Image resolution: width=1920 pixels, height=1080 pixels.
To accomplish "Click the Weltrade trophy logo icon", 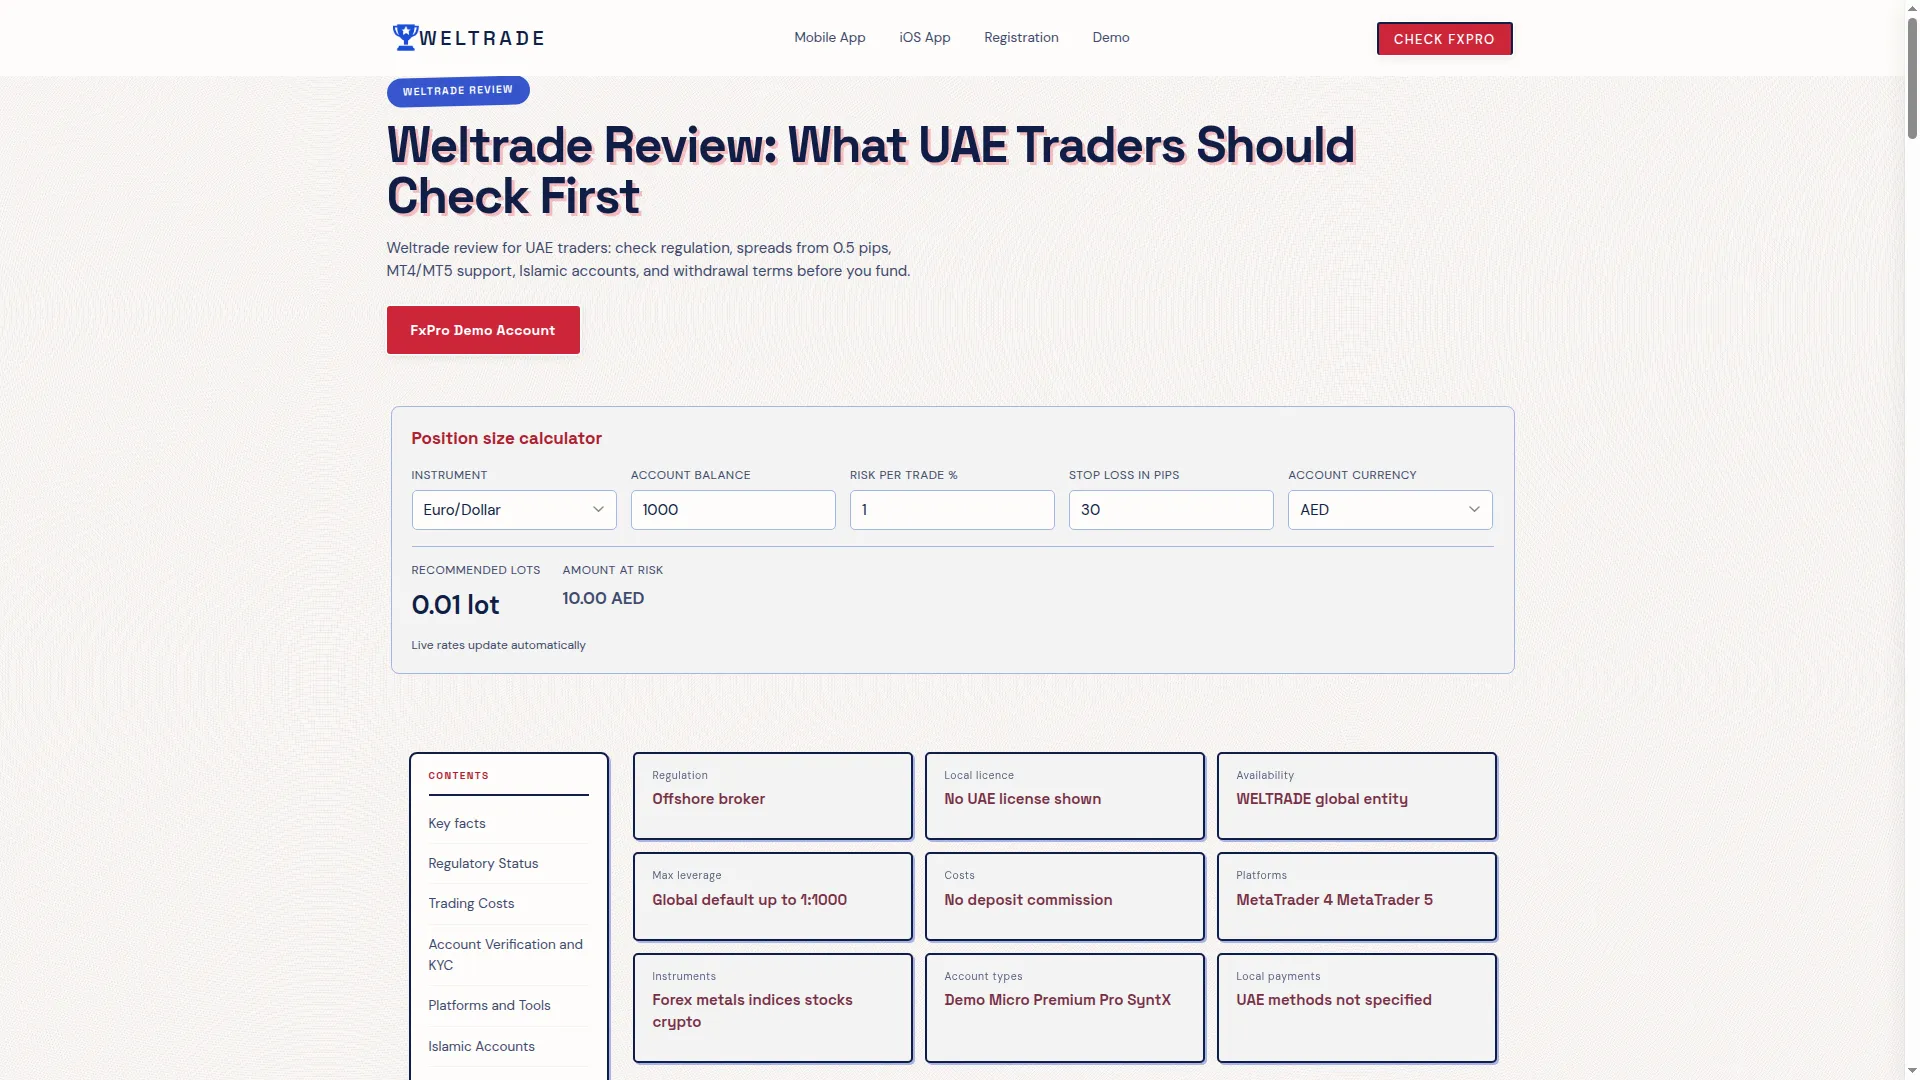I will (x=405, y=37).
